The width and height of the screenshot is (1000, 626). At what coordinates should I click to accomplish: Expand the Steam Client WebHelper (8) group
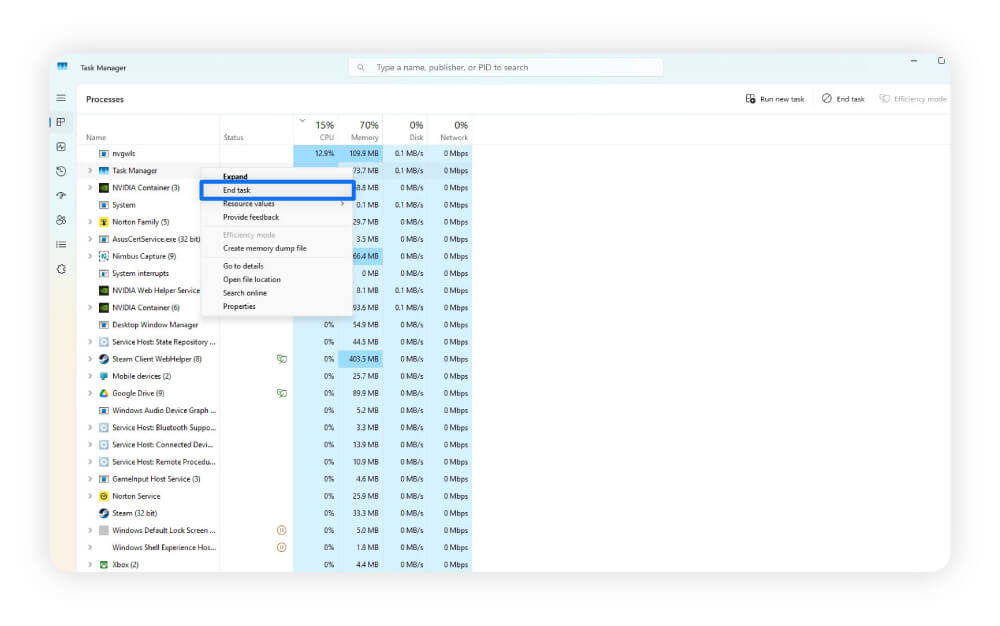pyautogui.click(x=90, y=359)
